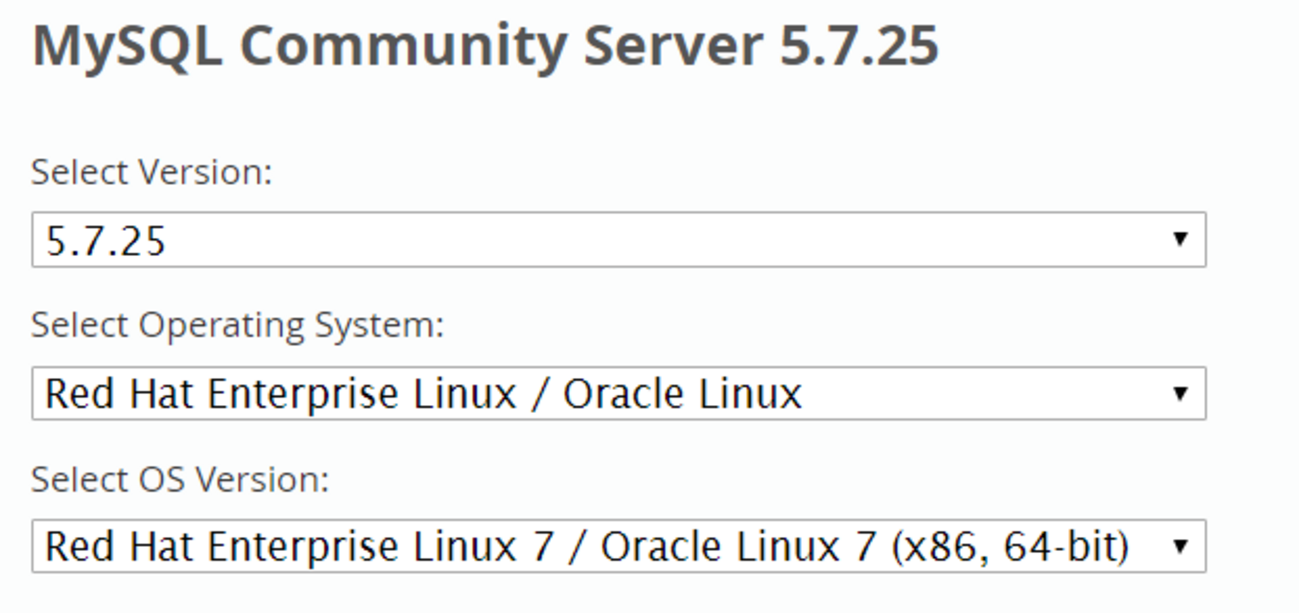Image resolution: width=1299 pixels, height=613 pixels.
Task: Click the '5.7.25' value in the version combo box
Action: pyautogui.click(x=106, y=241)
